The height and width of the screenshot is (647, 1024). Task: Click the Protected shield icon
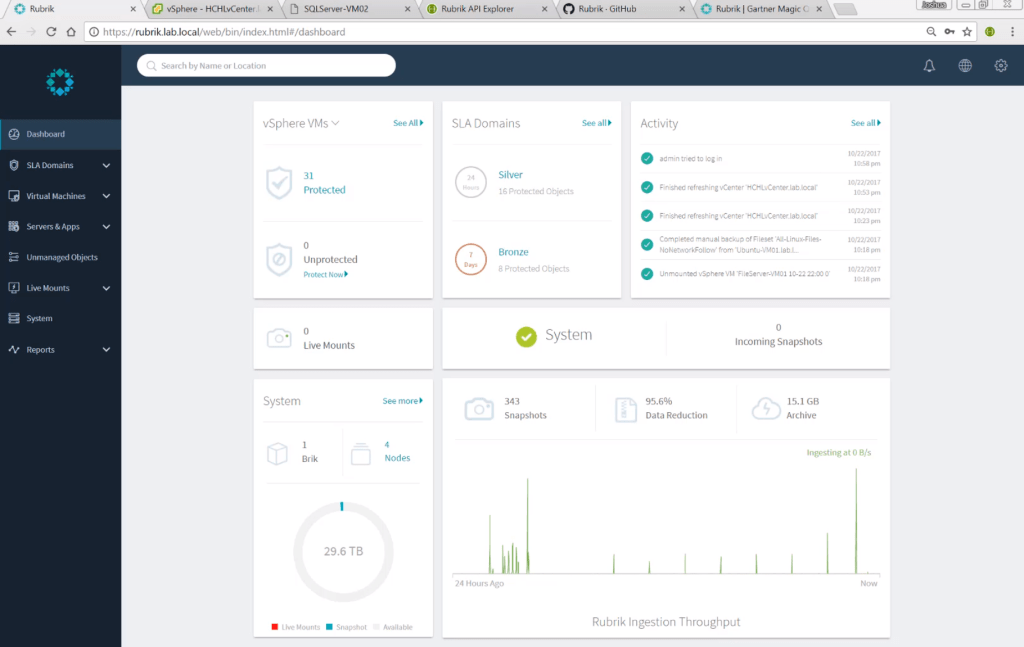tap(279, 183)
